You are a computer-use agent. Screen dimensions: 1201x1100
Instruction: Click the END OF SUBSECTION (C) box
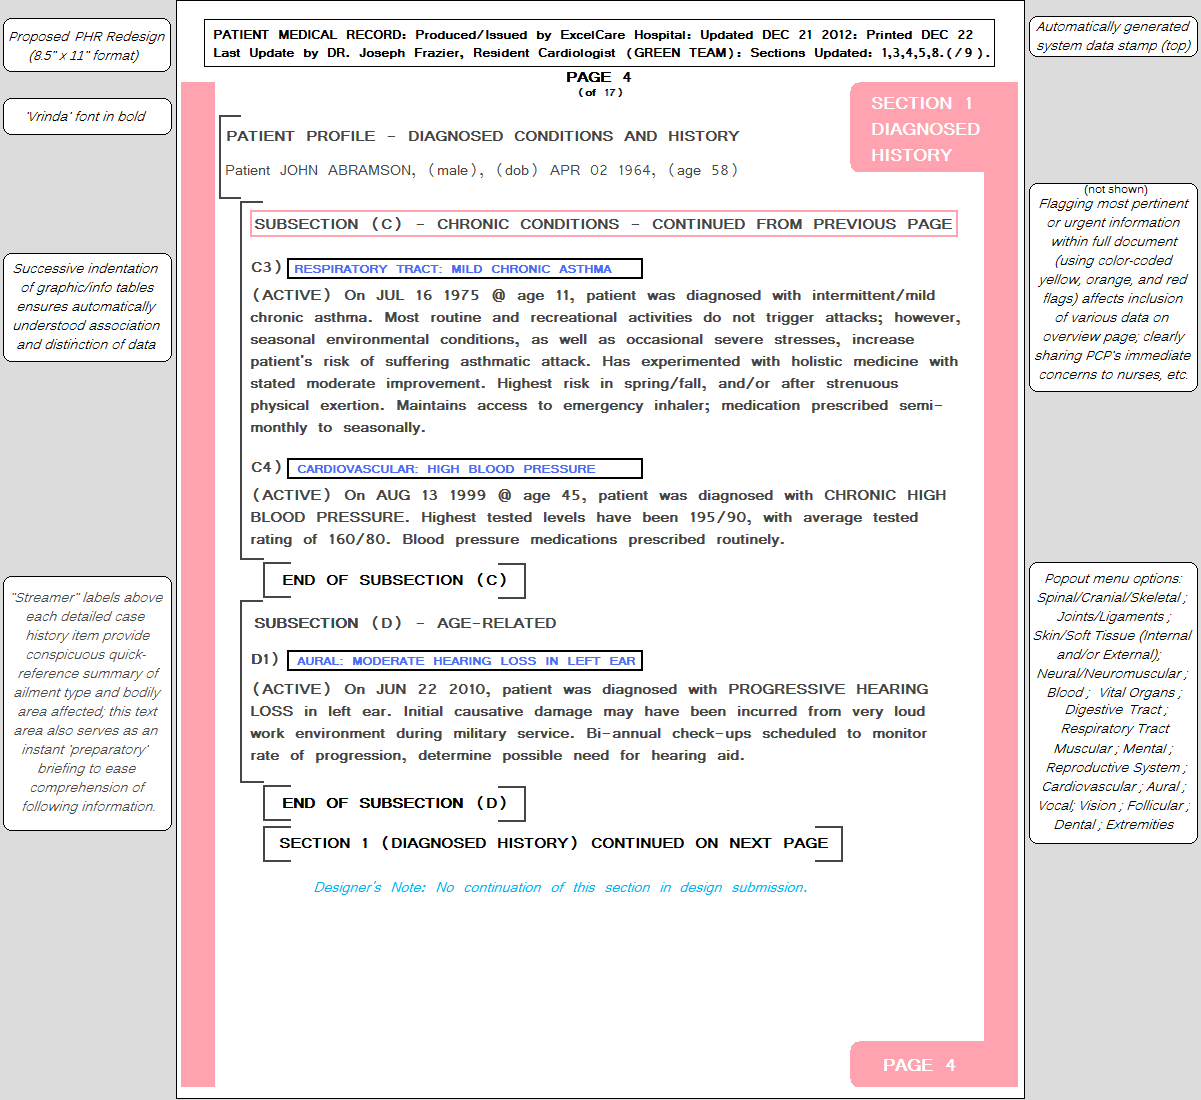click(394, 580)
